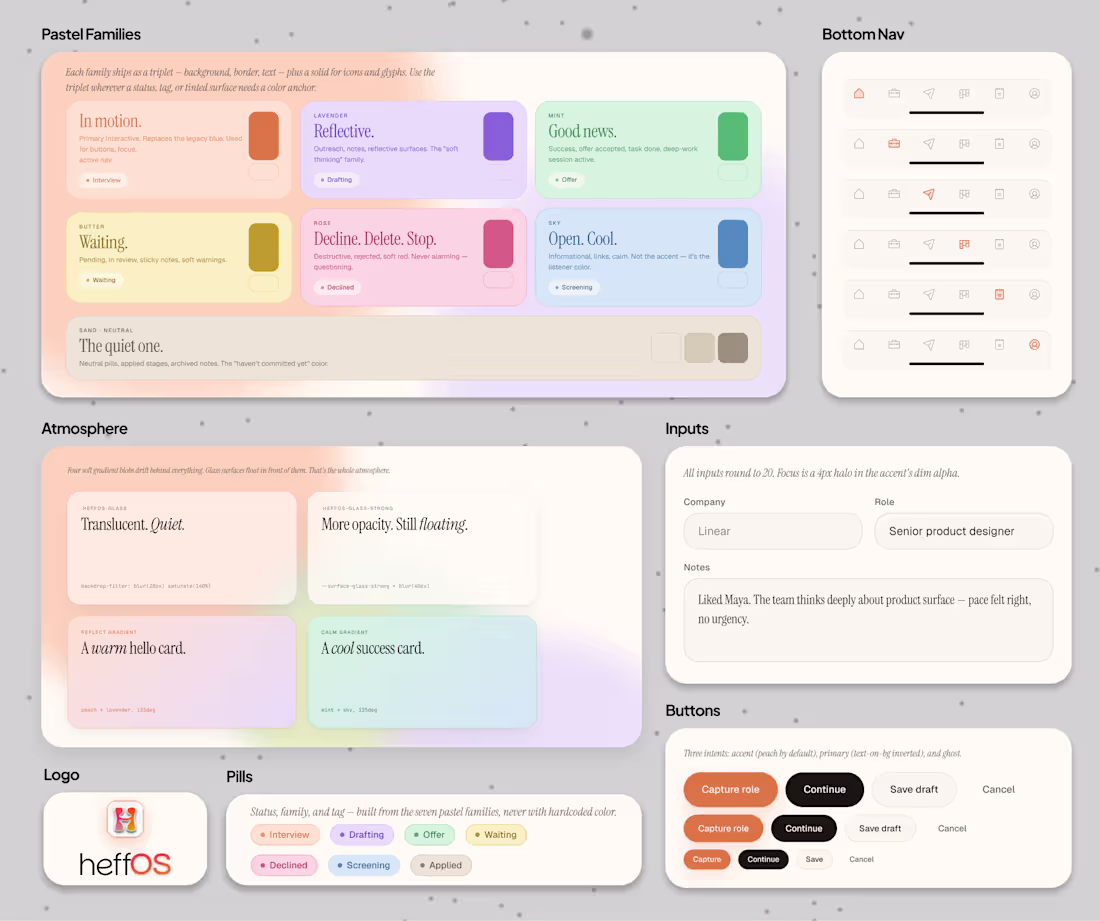Select the board icon in the home-active nav row
This screenshot has width=1100, height=921.
tap(964, 93)
